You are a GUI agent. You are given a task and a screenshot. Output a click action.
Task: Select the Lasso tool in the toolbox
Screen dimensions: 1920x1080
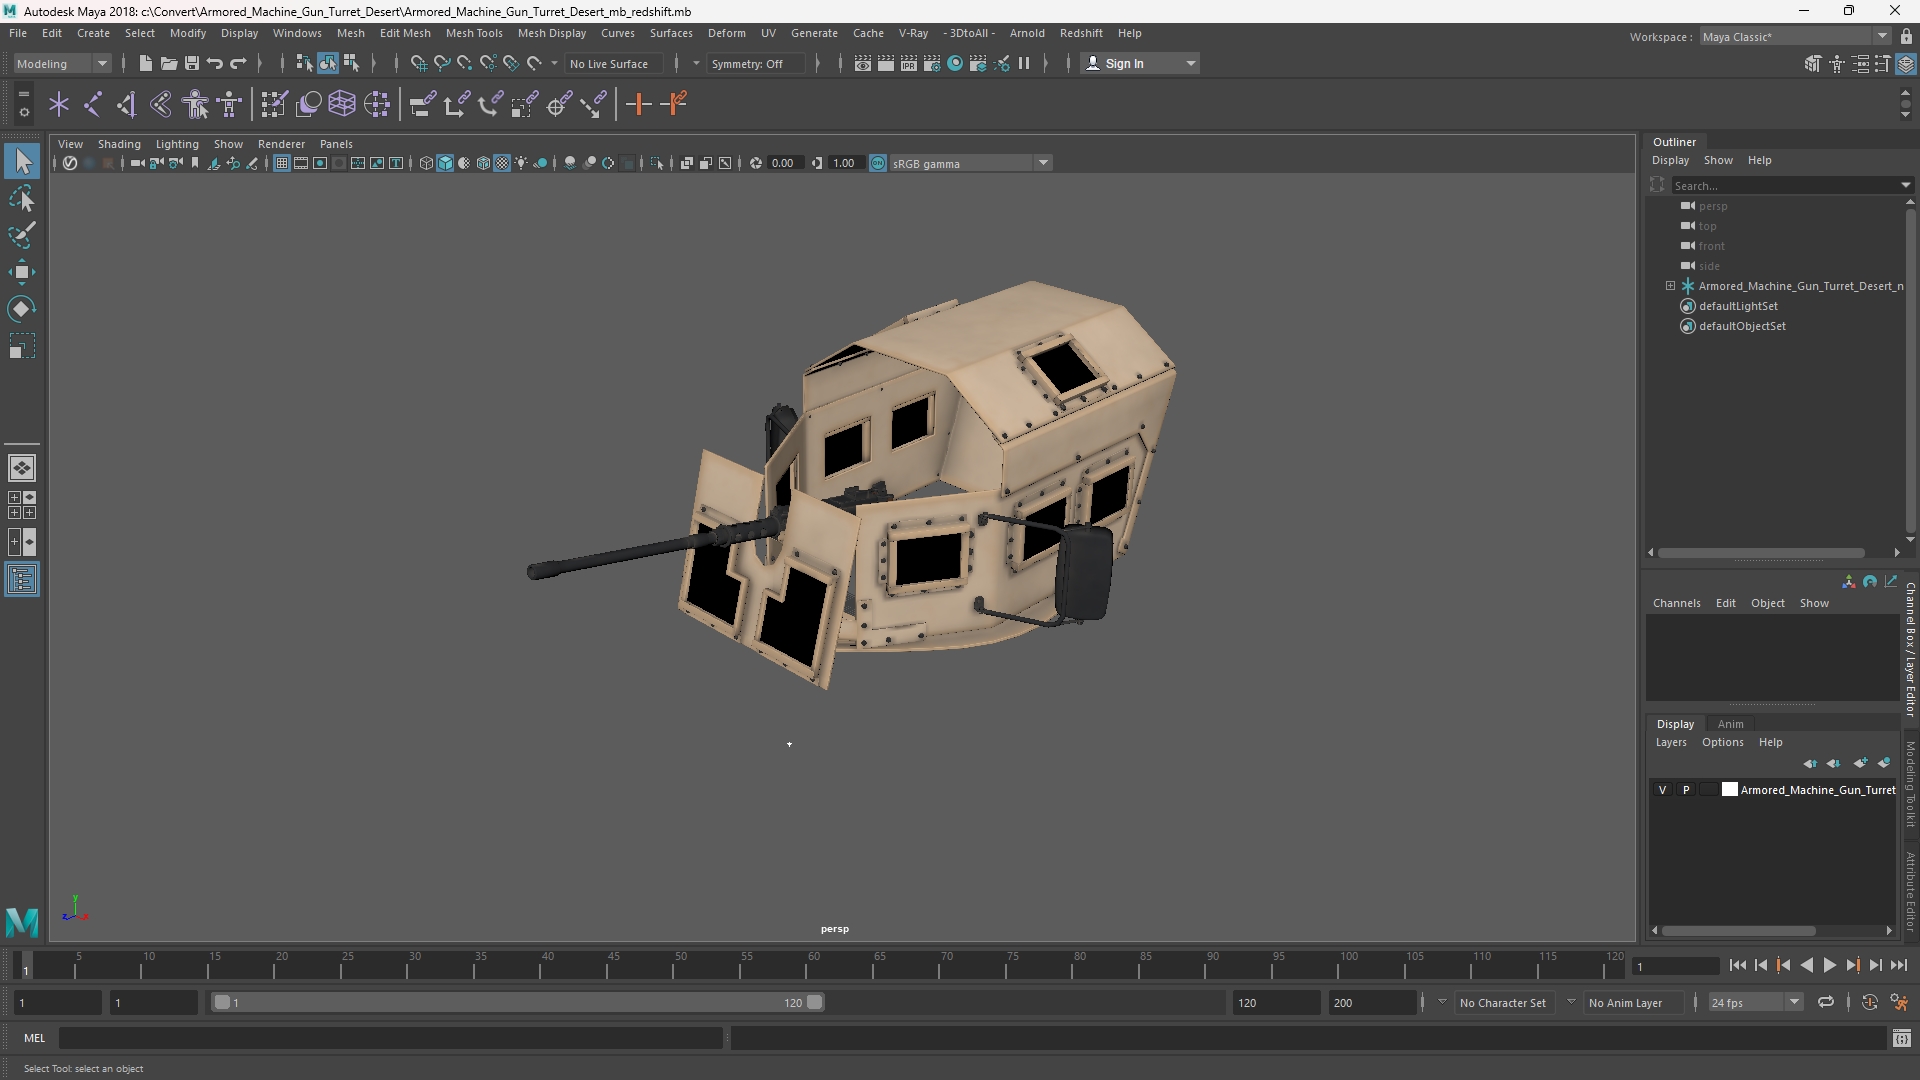22,199
